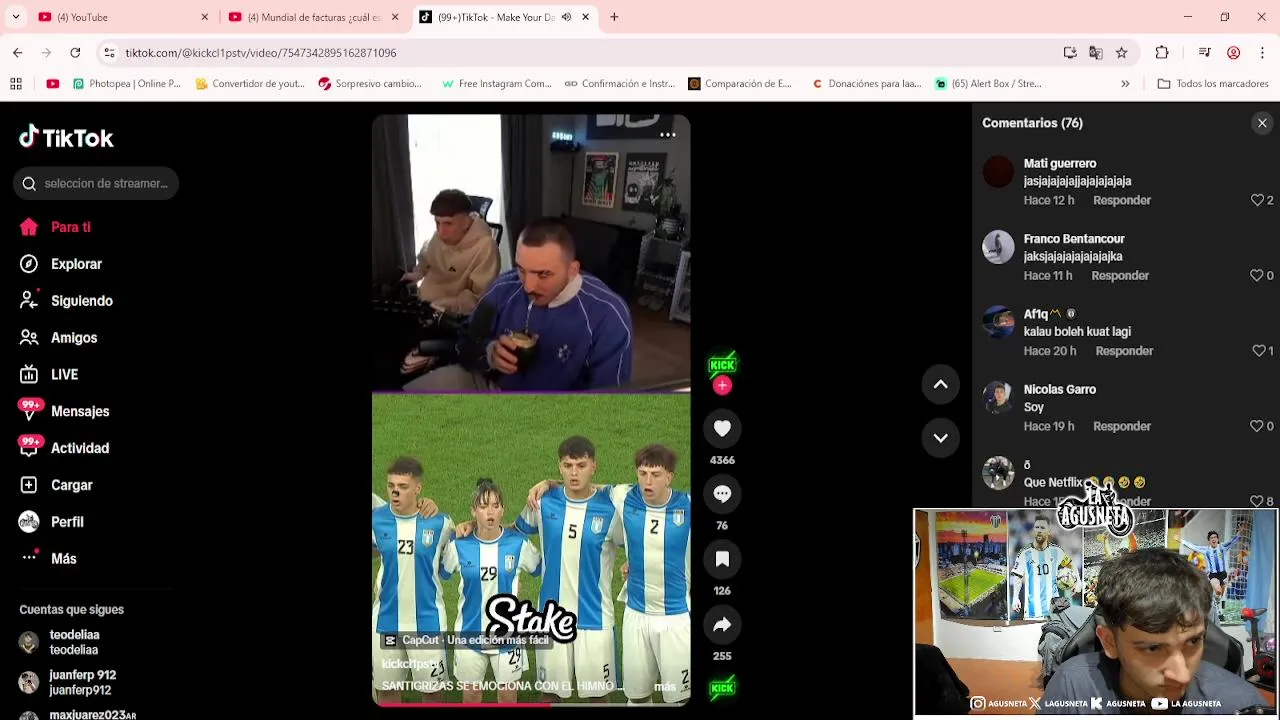Expand video caption with más

665,686
